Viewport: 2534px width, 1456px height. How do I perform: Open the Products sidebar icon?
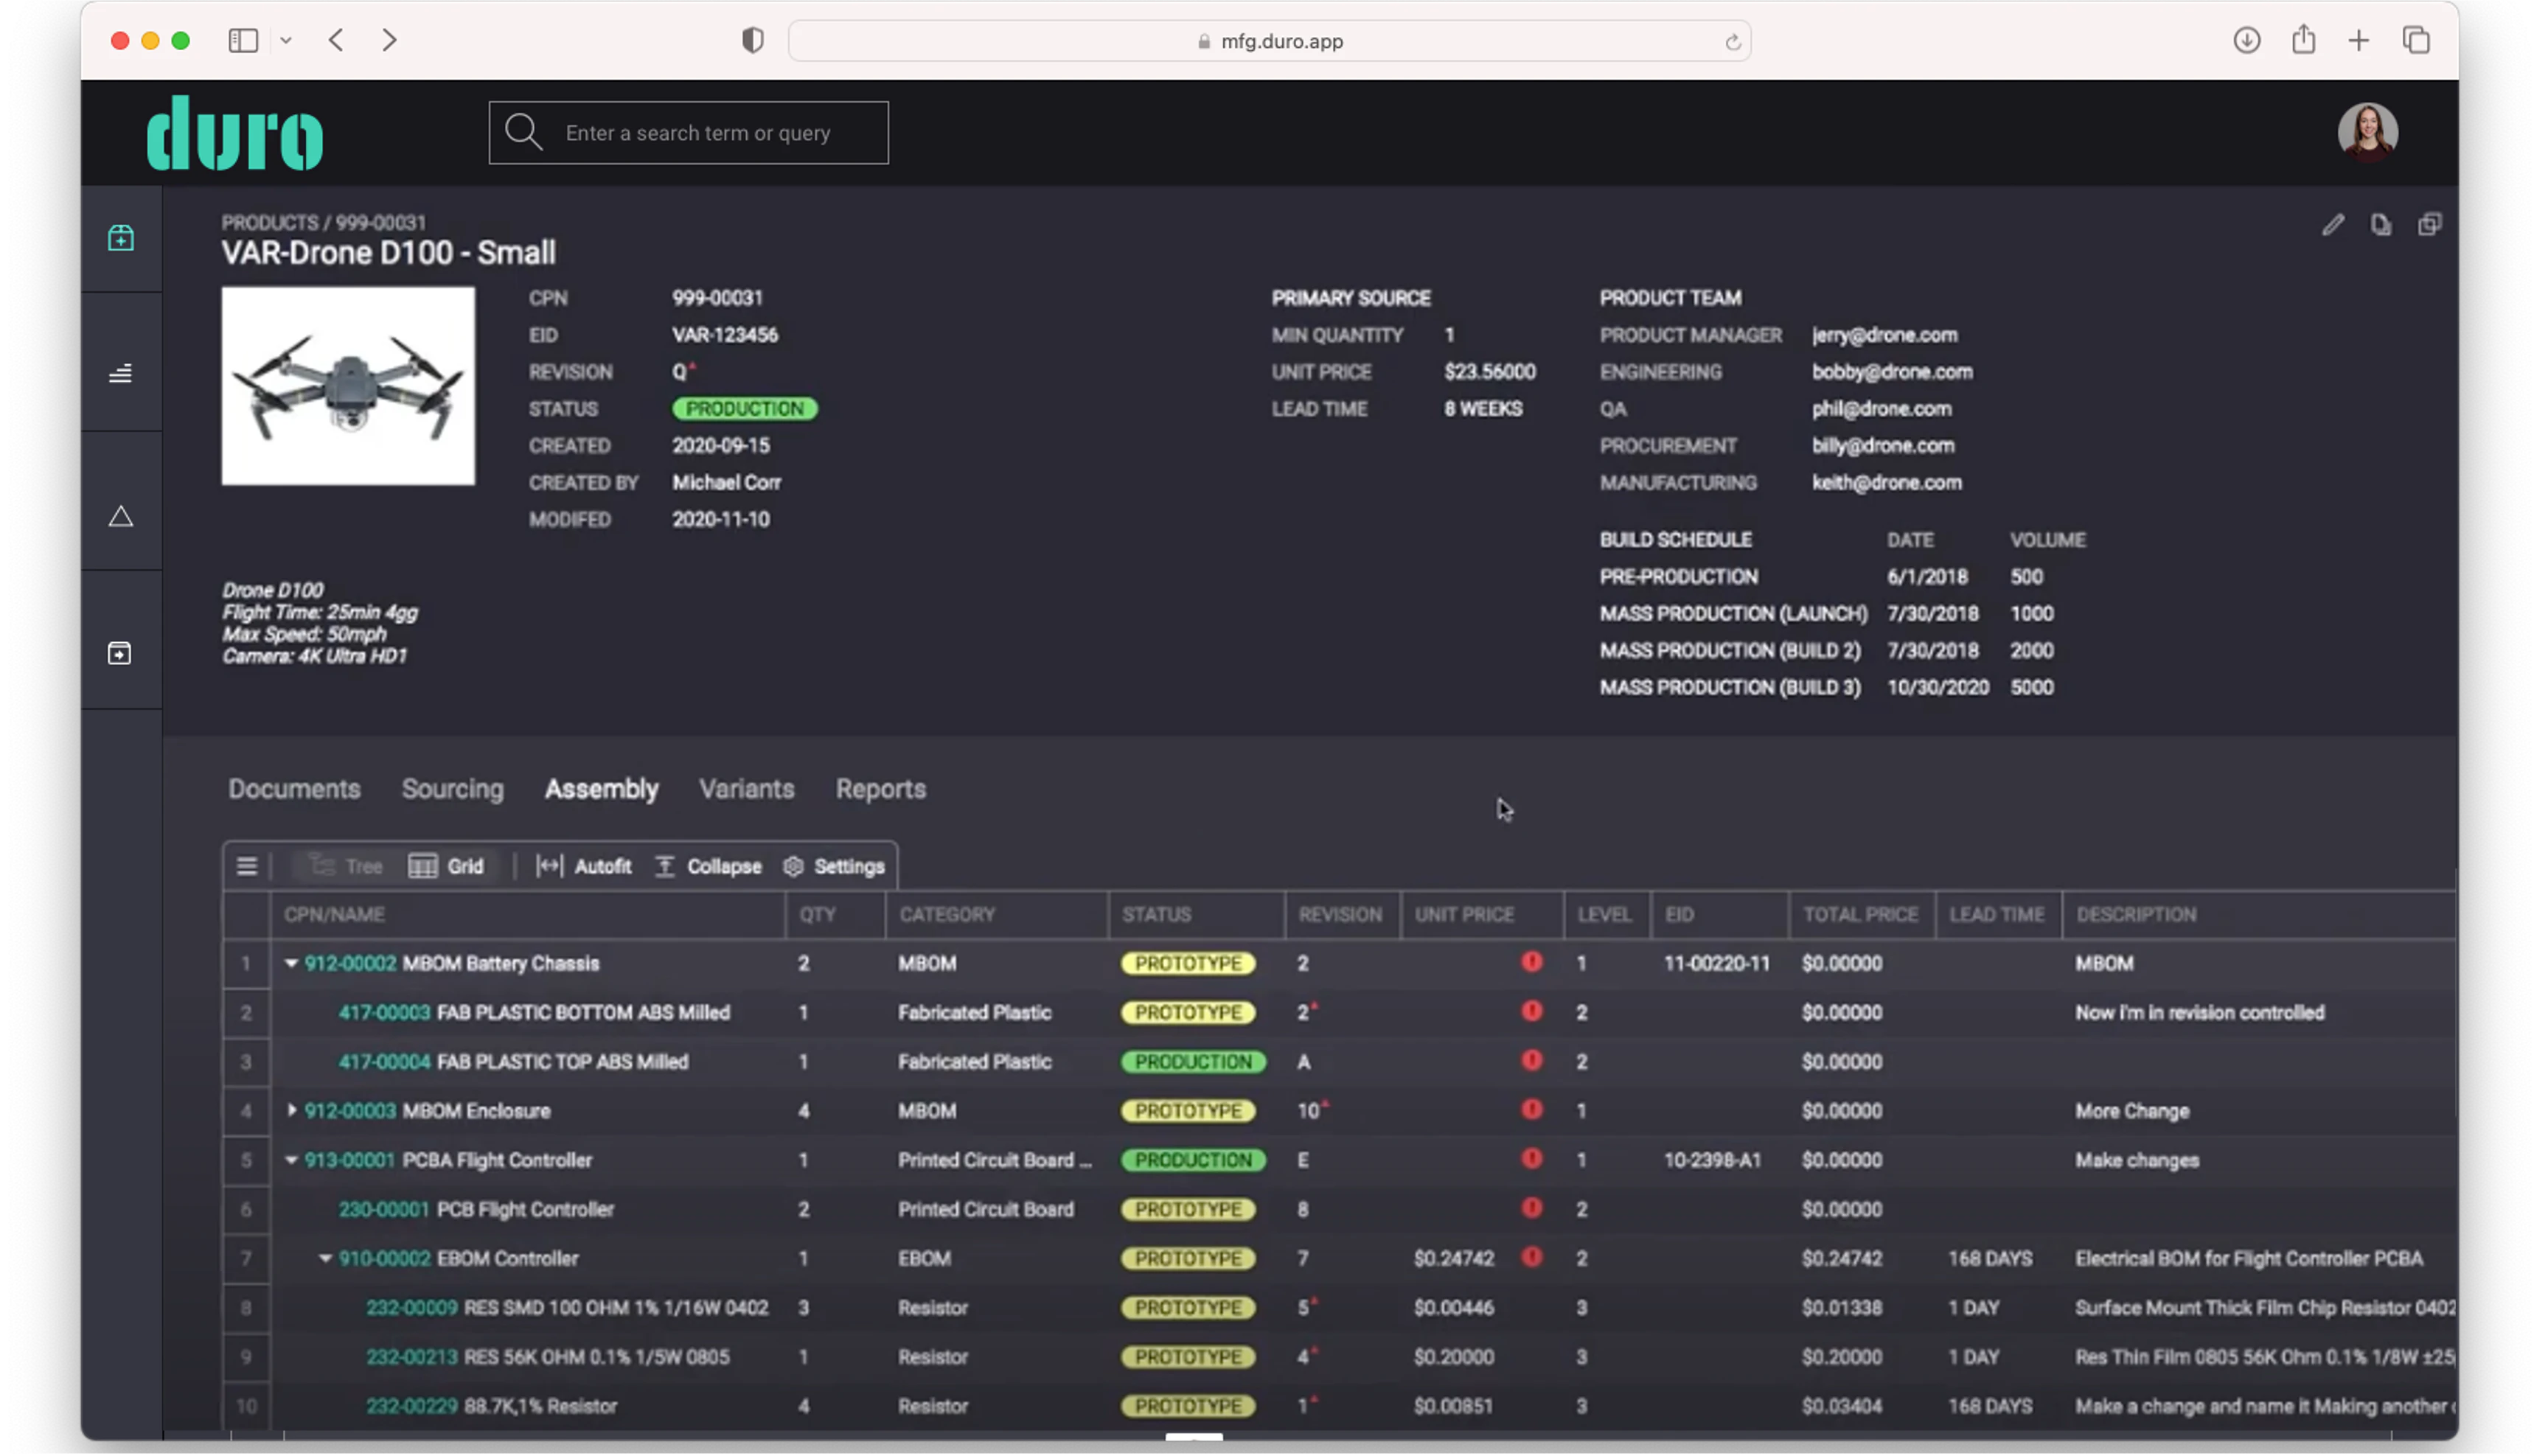120,238
